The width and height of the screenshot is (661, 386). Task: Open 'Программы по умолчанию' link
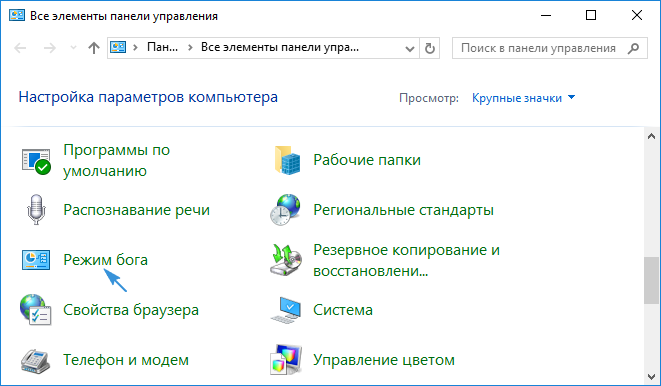[116, 161]
